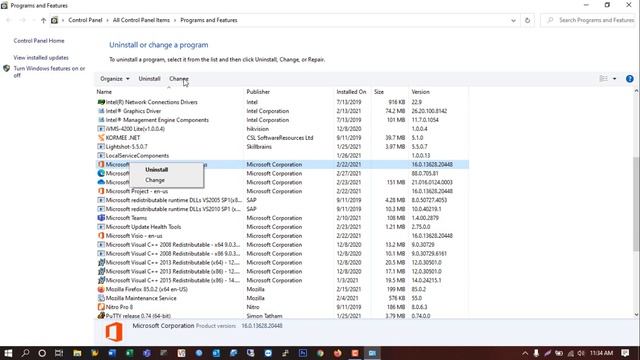Sort by the Size column header

379,92
